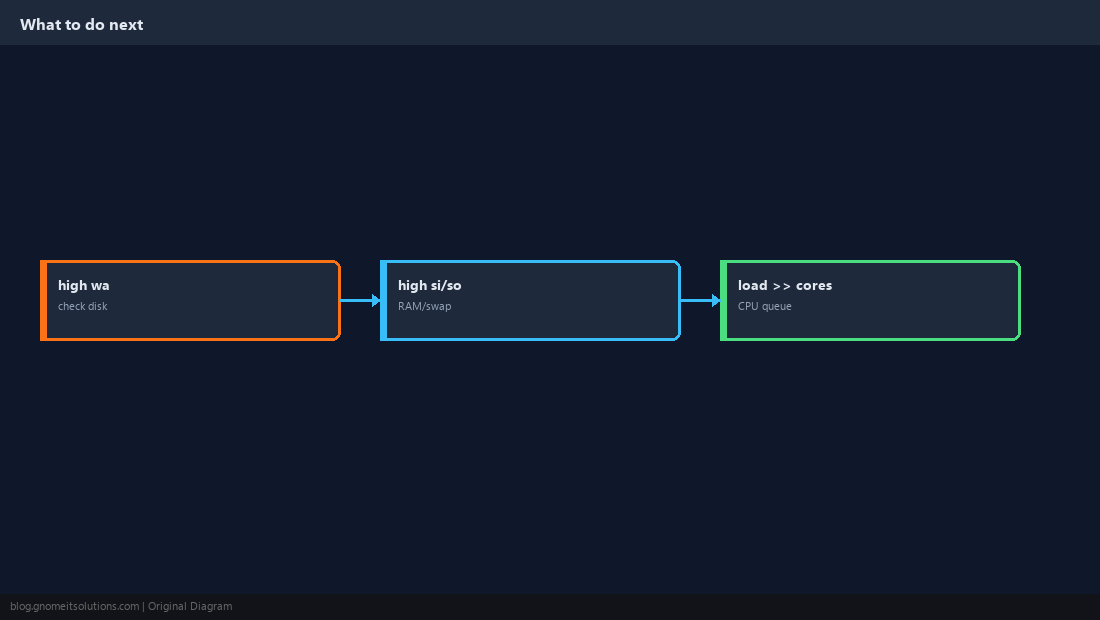This screenshot has width=1100, height=620.
Task: Select the "high si/so" node title
Action: coord(429,285)
